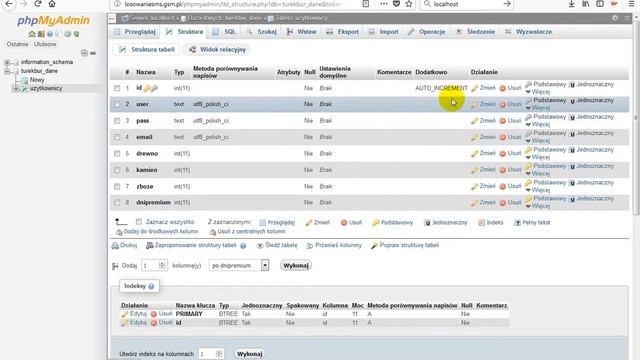Open Widok relacyjny sub-tab

tap(218, 49)
